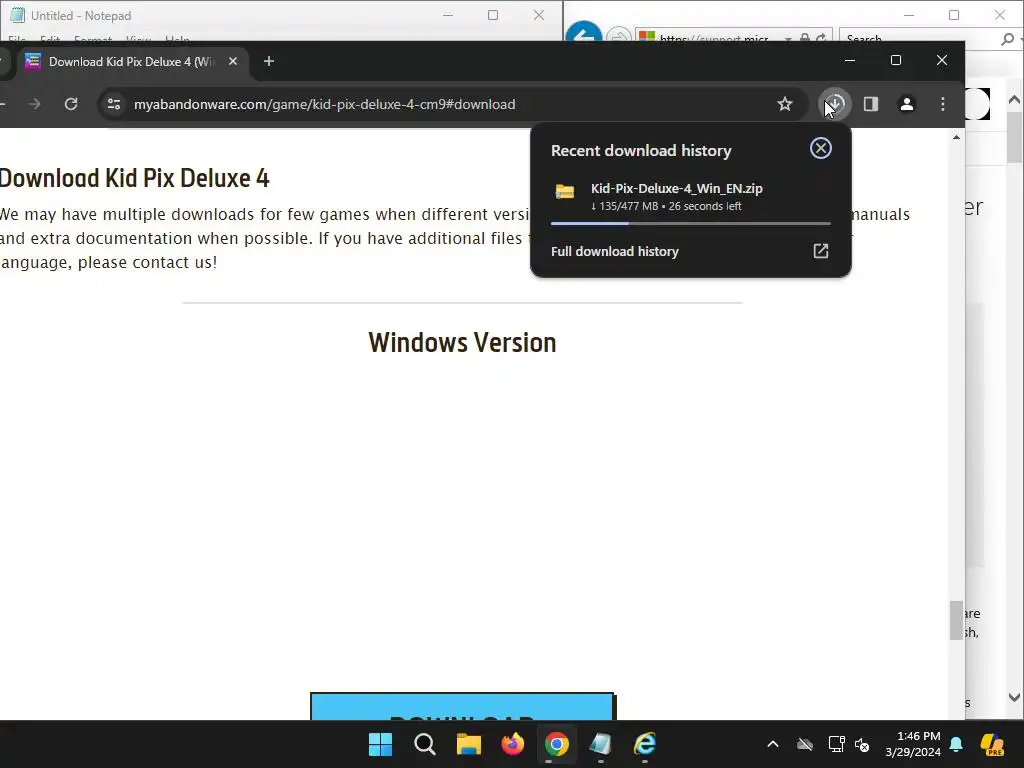This screenshot has height=768, width=1024.
Task: Click the Copilot preview icon in taskbar
Action: (993, 744)
